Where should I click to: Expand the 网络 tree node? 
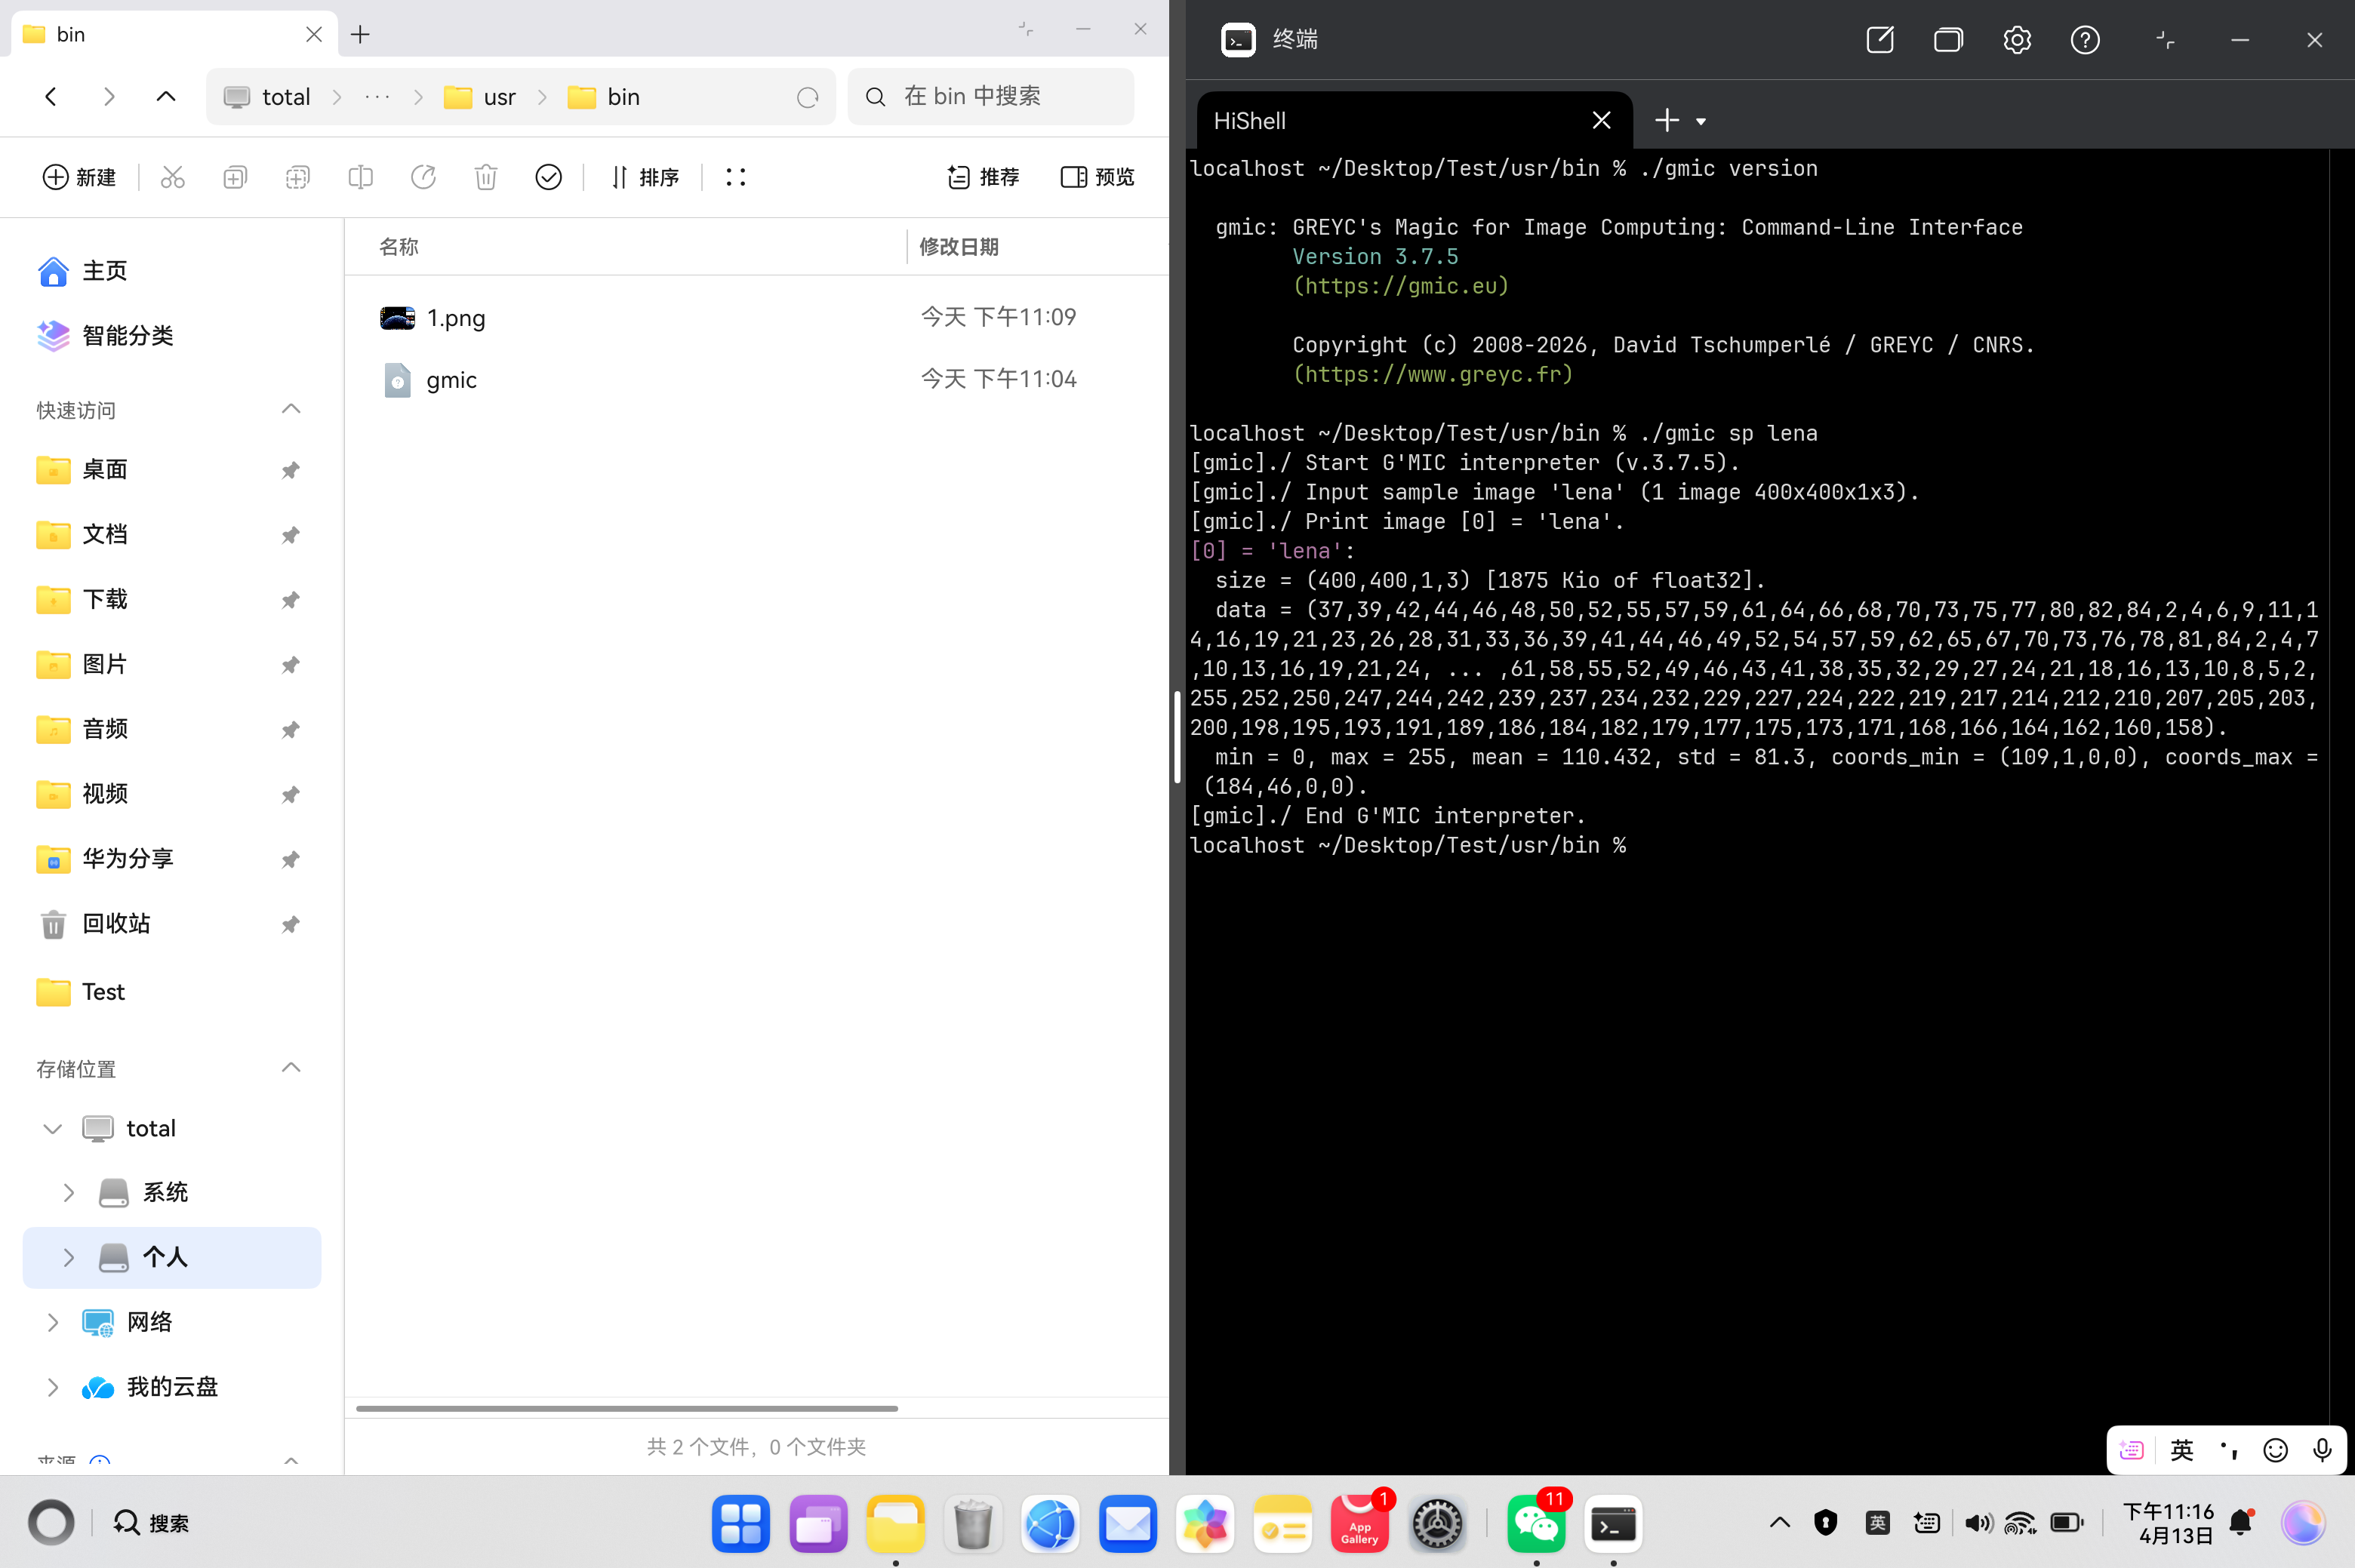pyautogui.click(x=53, y=1322)
